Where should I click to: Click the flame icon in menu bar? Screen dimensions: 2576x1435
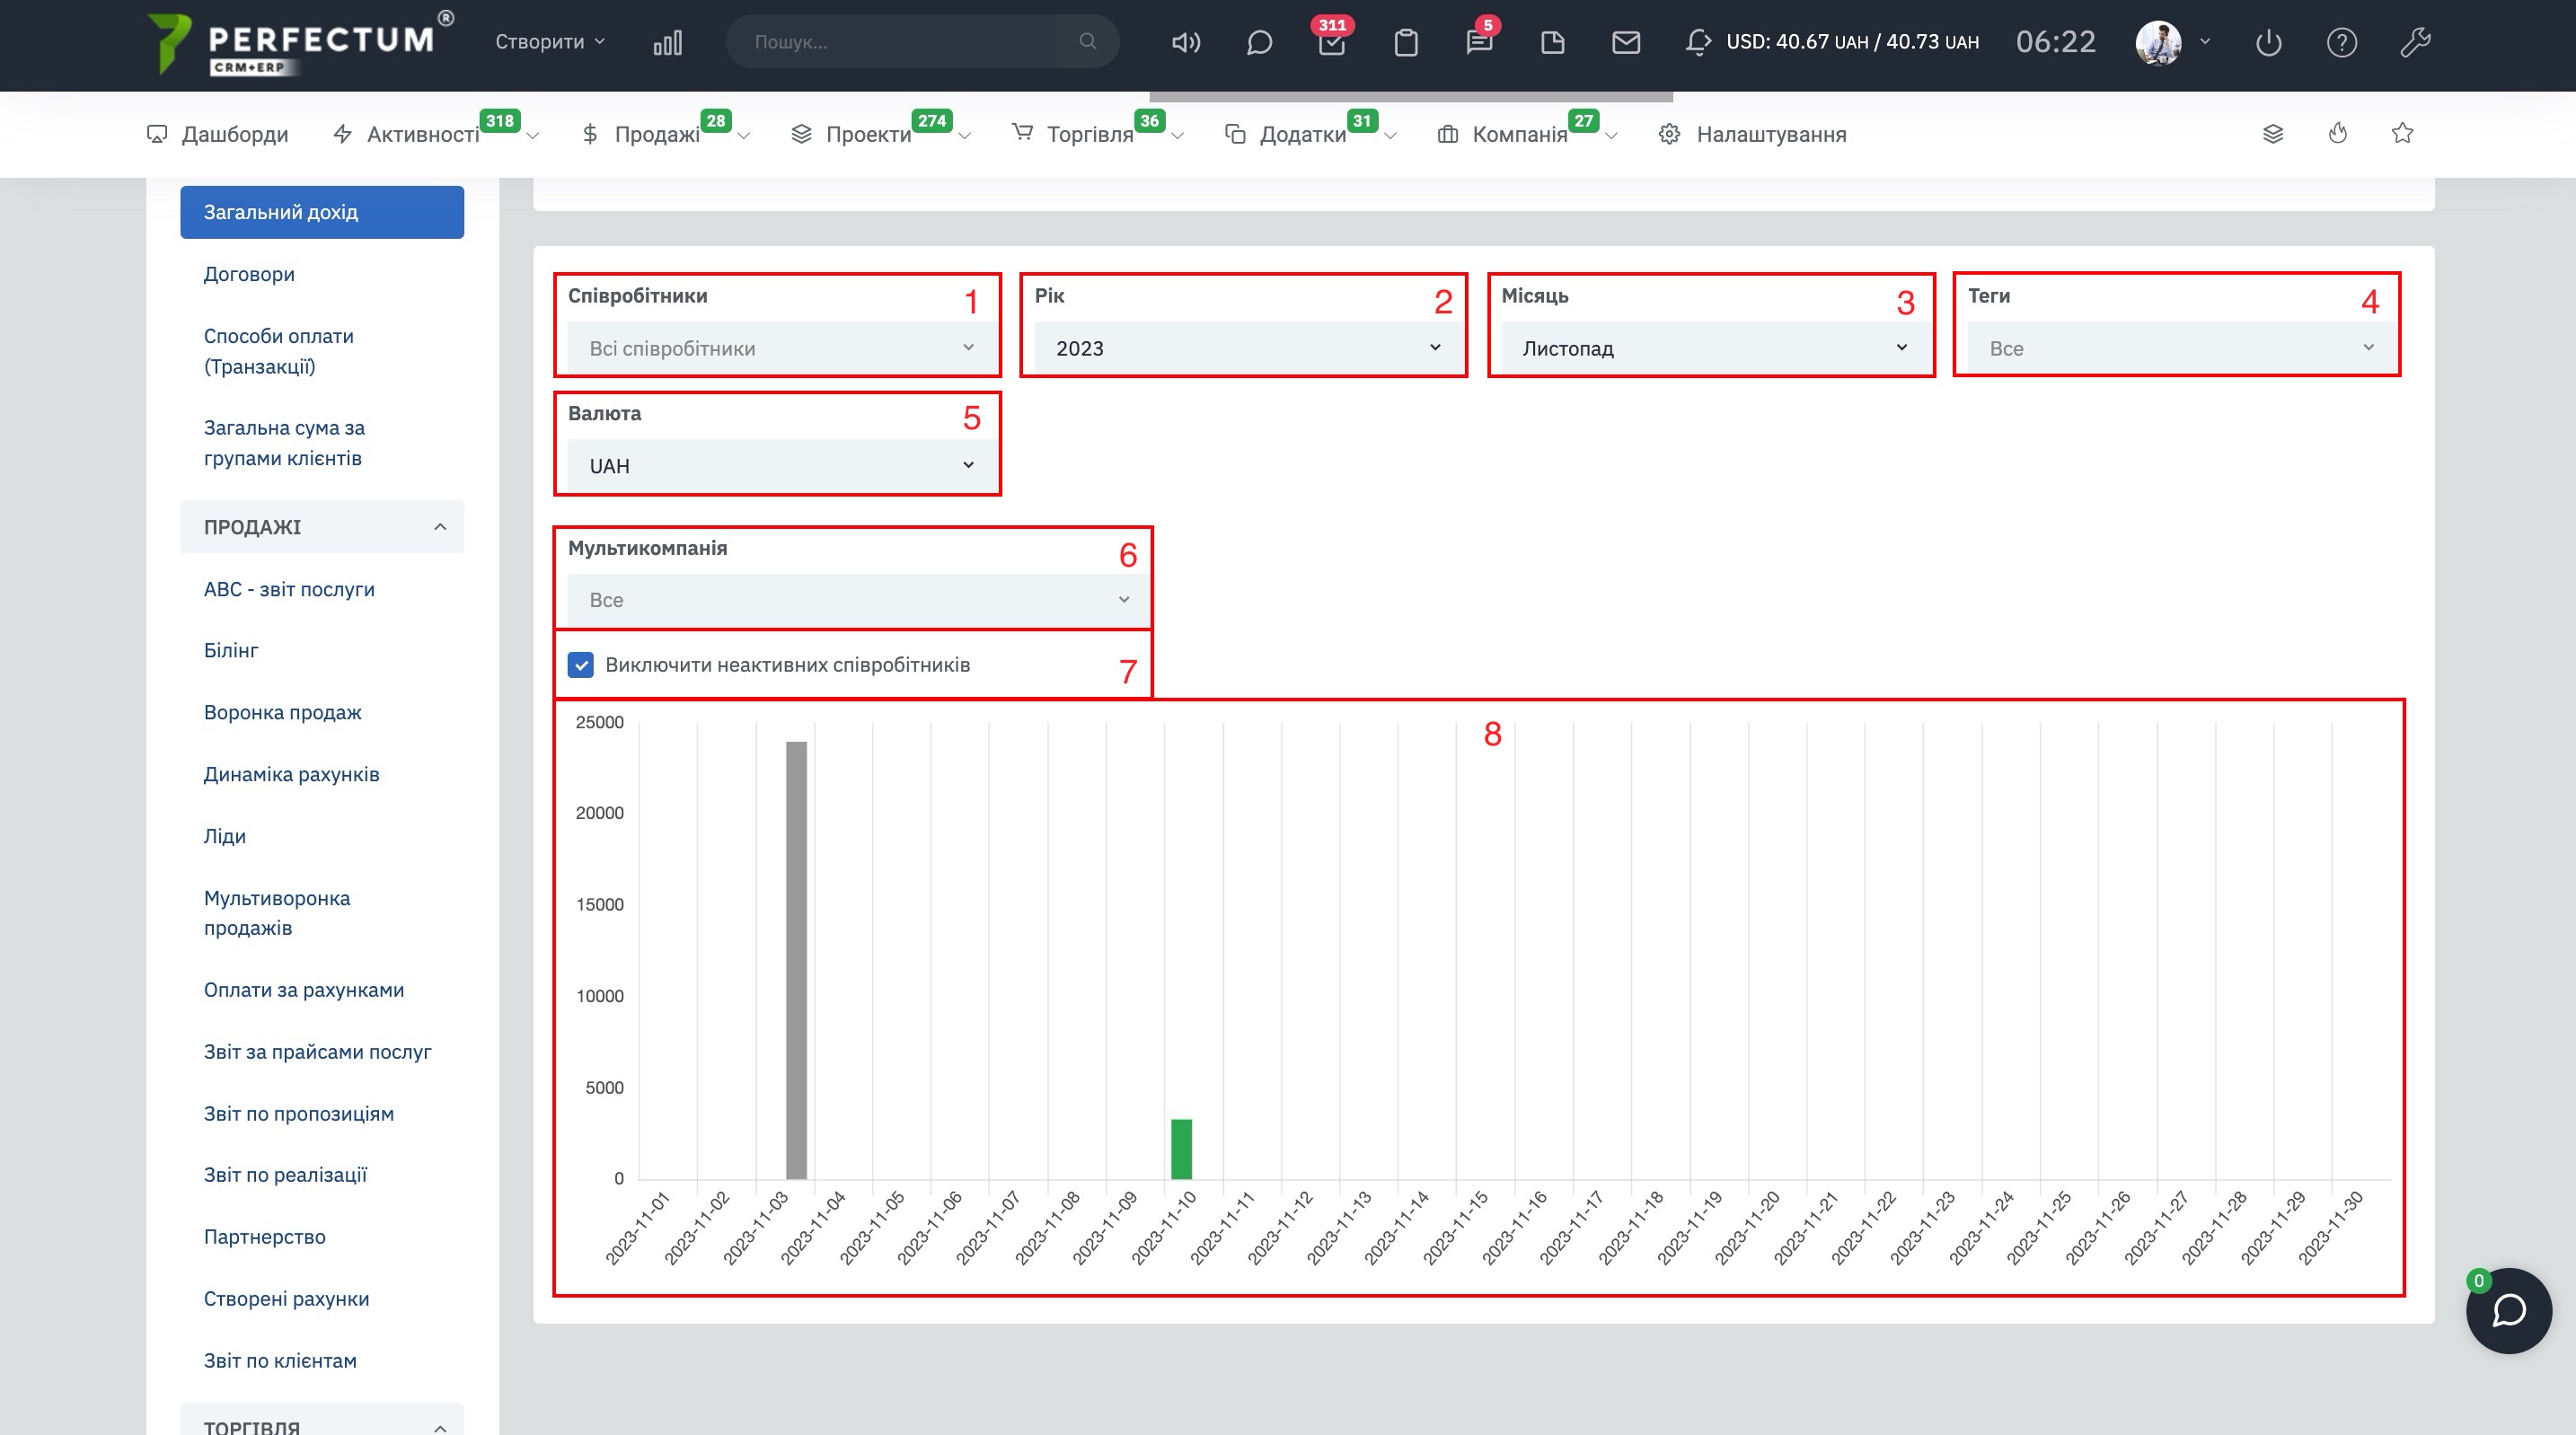pyautogui.click(x=2337, y=133)
